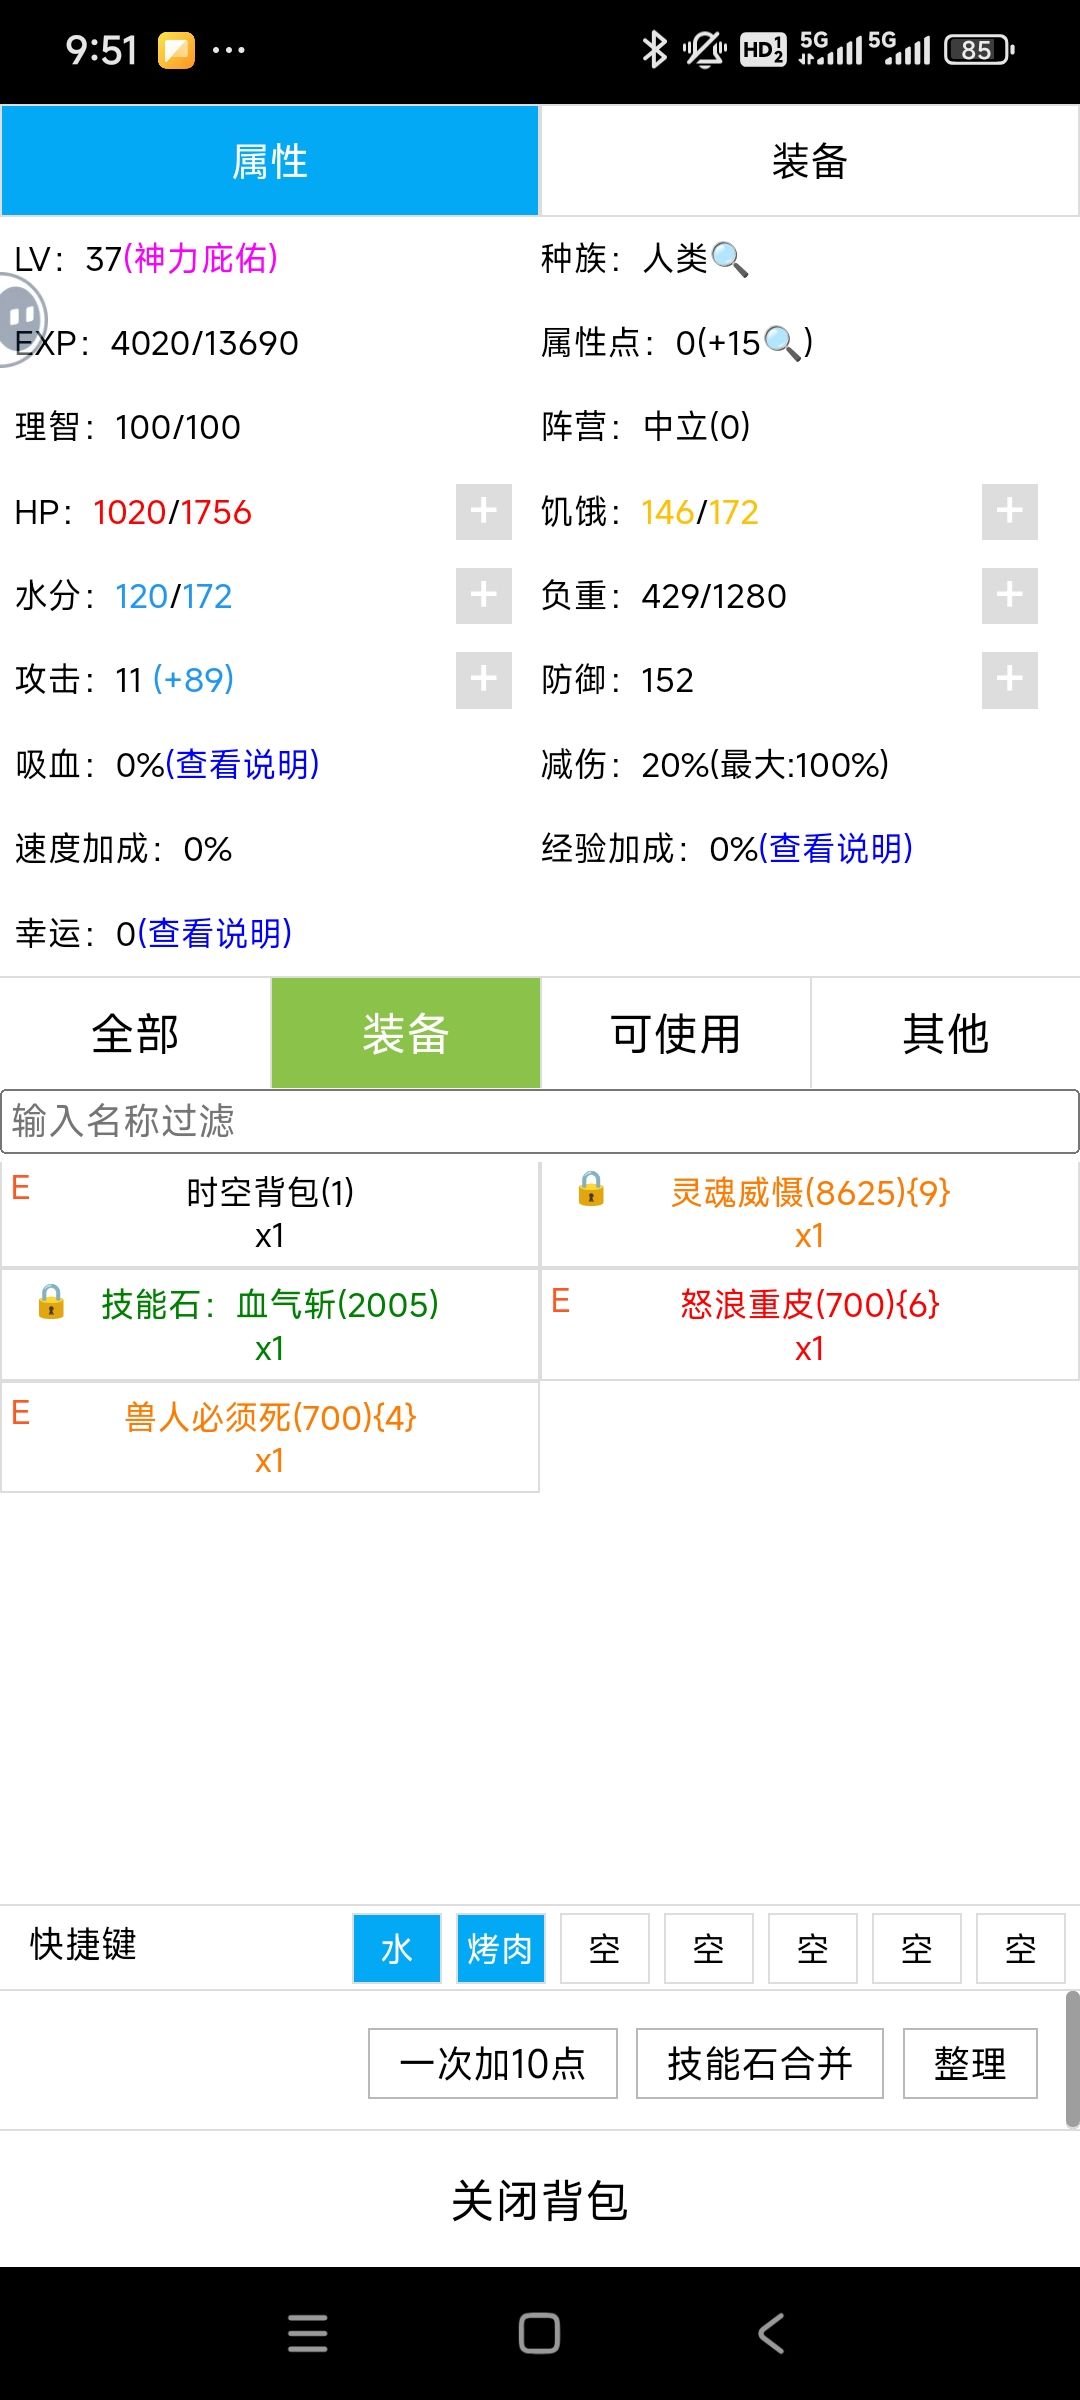1080x2400 pixels.
Task: Tap plus button next to 攻击
Action: (x=484, y=680)
